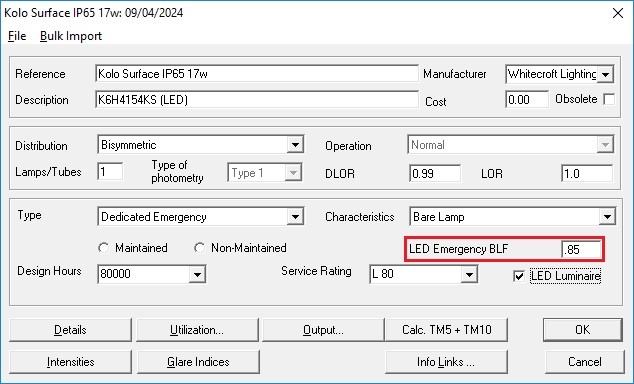This screenshot has width=634, height=384.
Task: Open the Bulk Import menu
Action: point(71,36)
